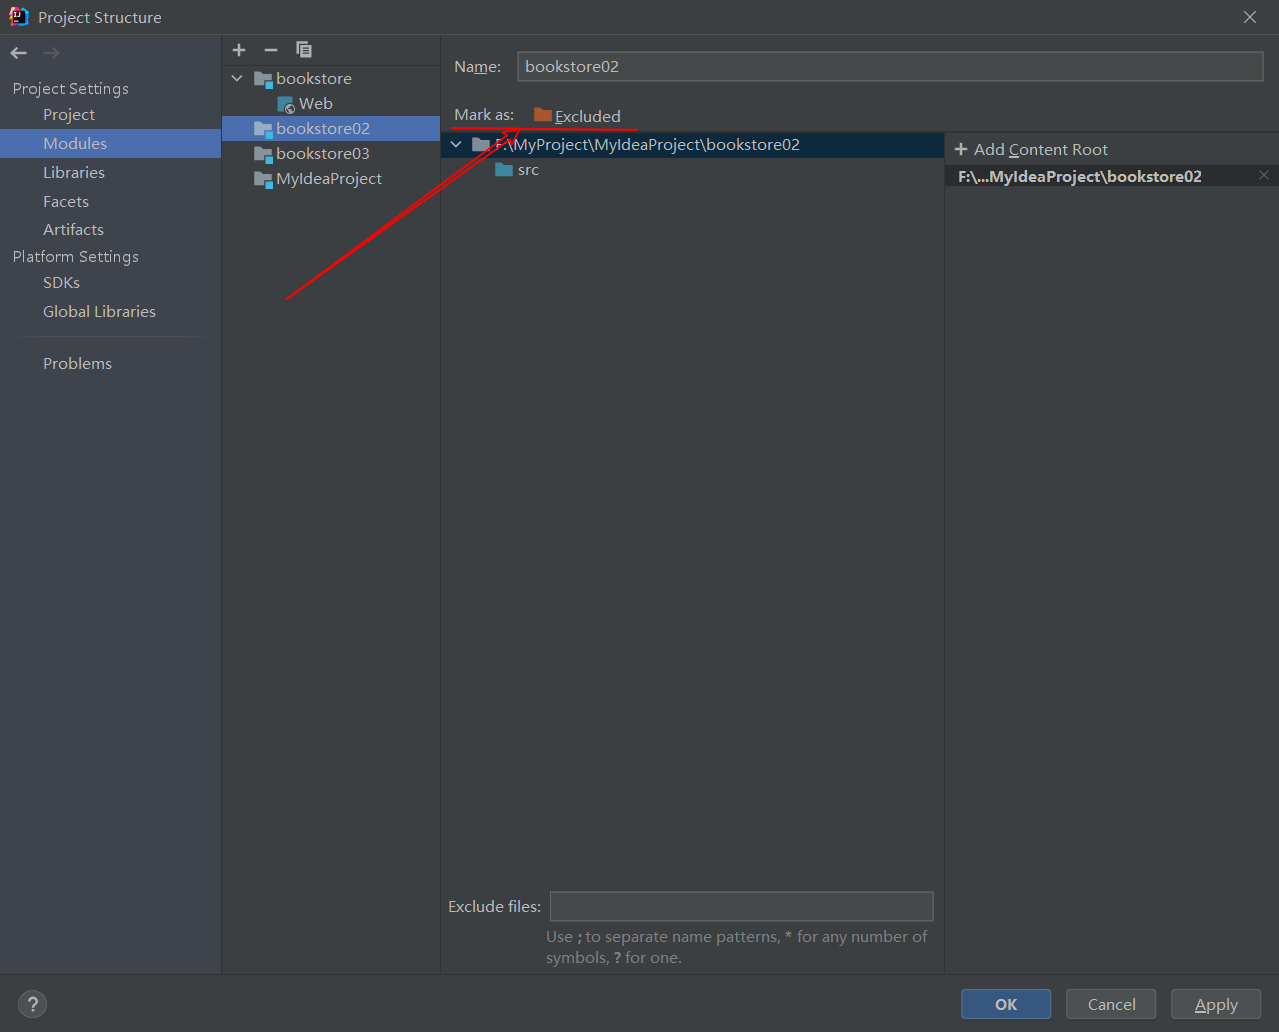Remove the bookstore02 content root with its X icon

pos(1263,175)
